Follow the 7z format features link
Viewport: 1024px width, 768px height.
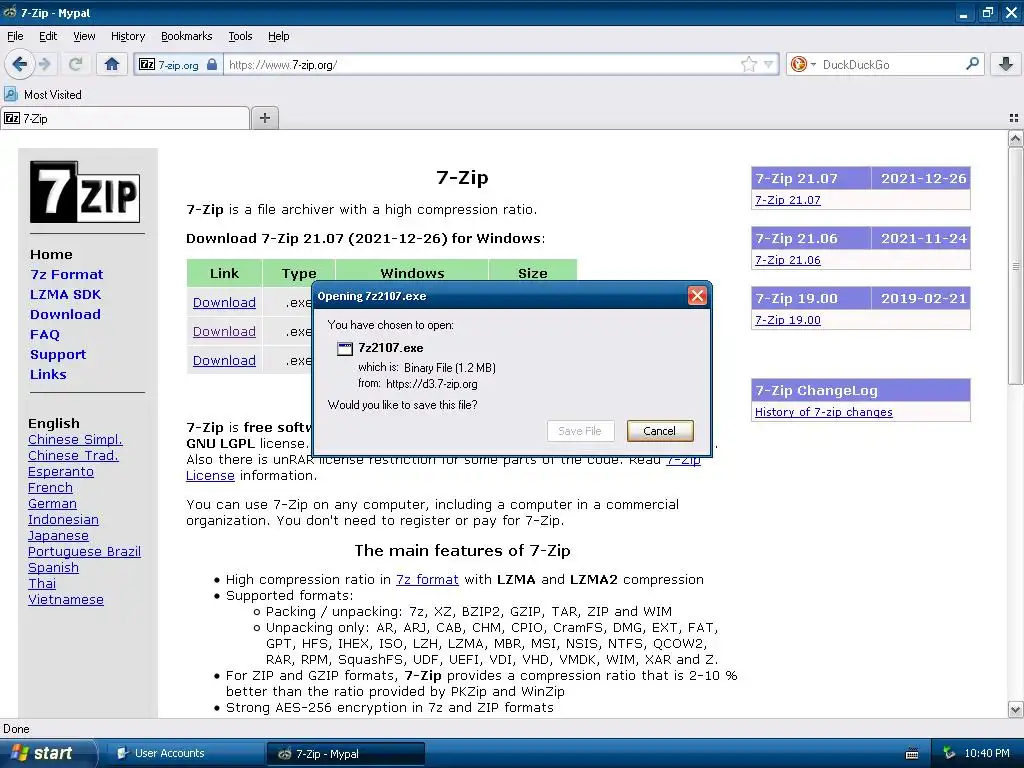[427, 579]
